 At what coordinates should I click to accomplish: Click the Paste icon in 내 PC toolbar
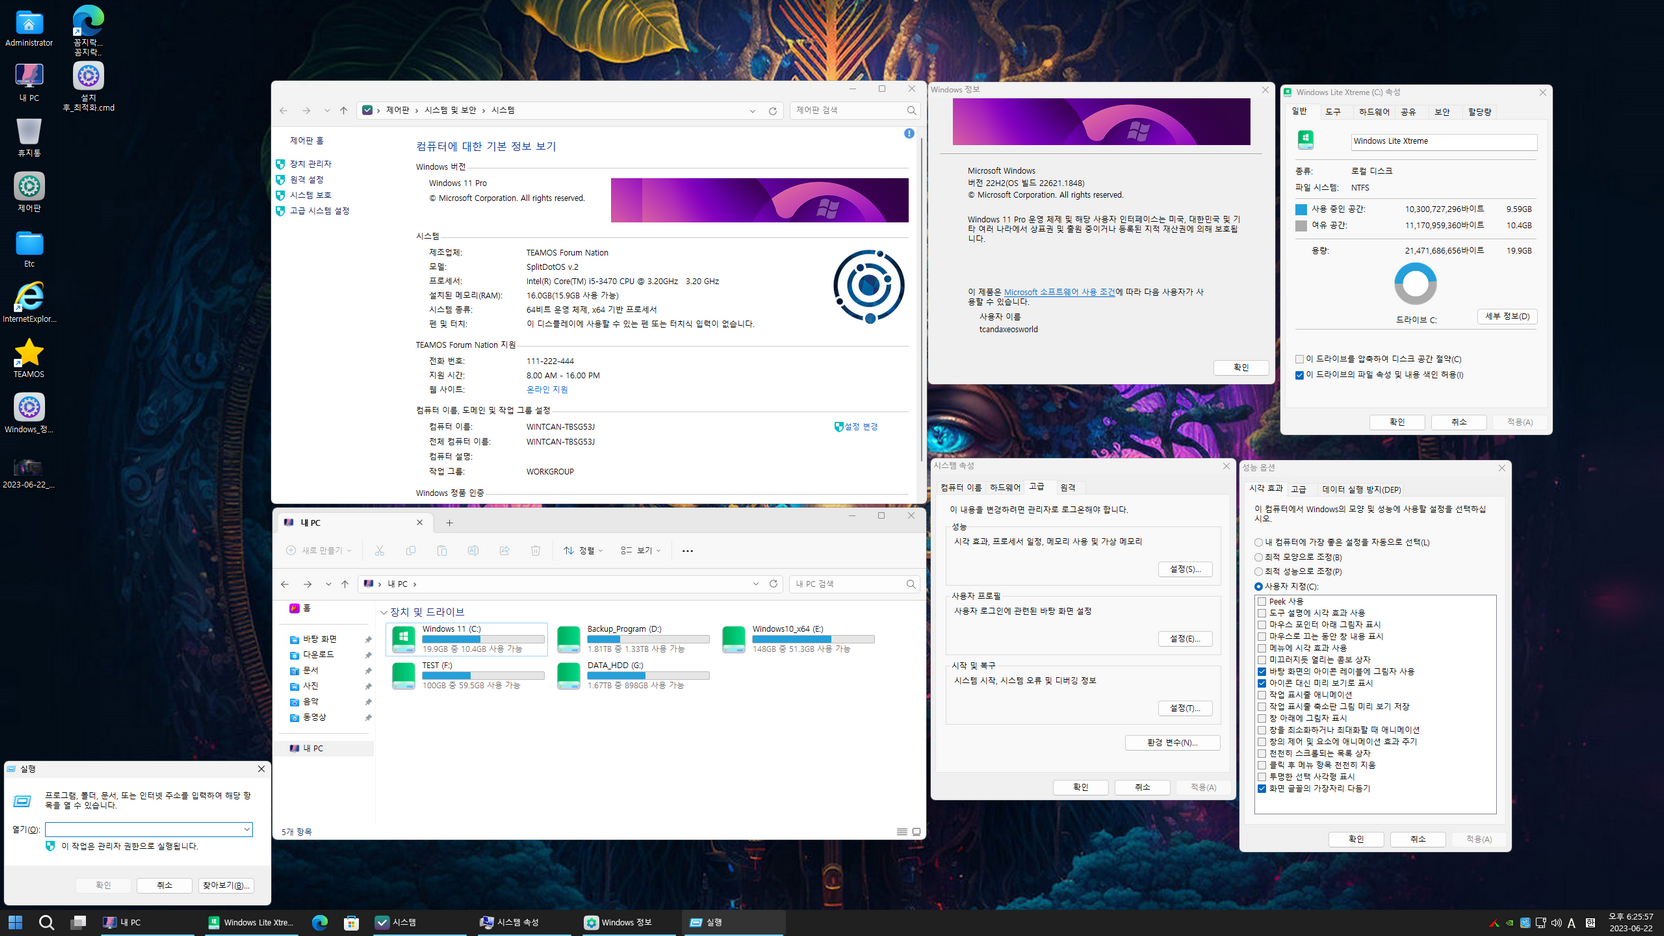(442, 550)
